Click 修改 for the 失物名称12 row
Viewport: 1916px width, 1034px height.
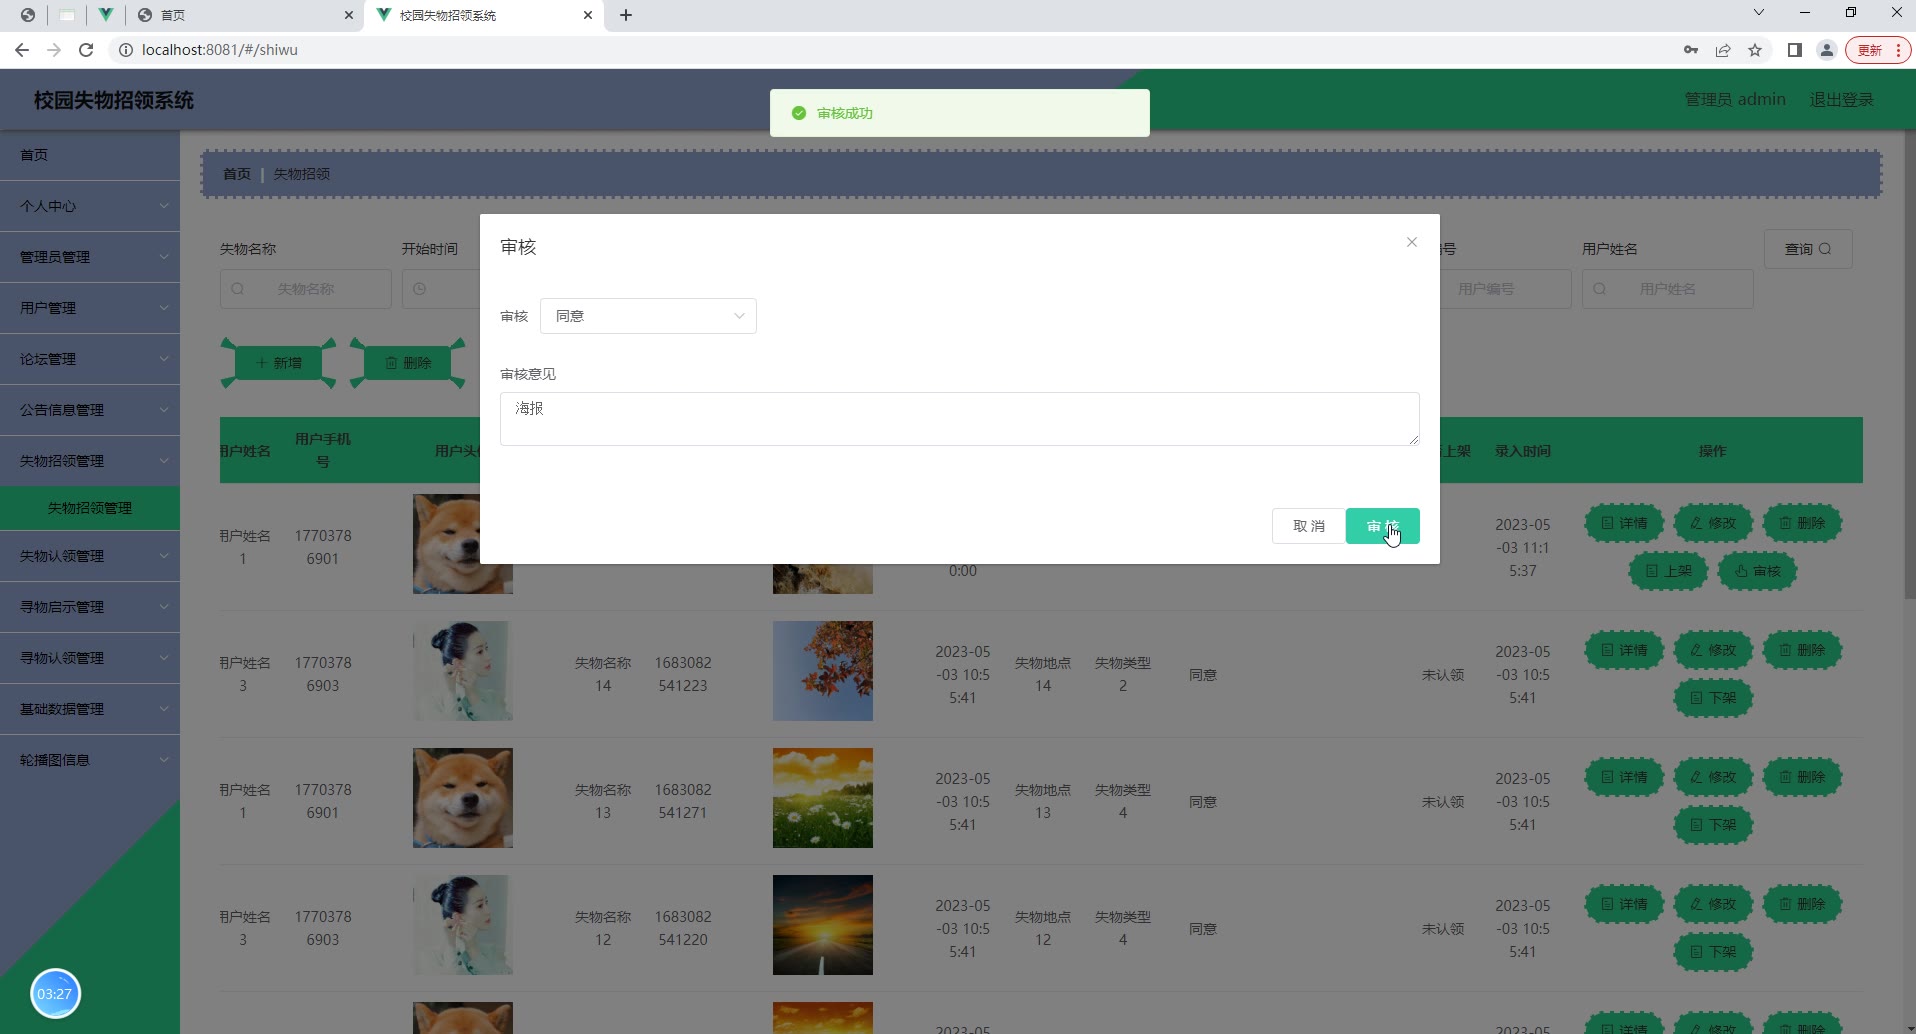pos(1713,904)
